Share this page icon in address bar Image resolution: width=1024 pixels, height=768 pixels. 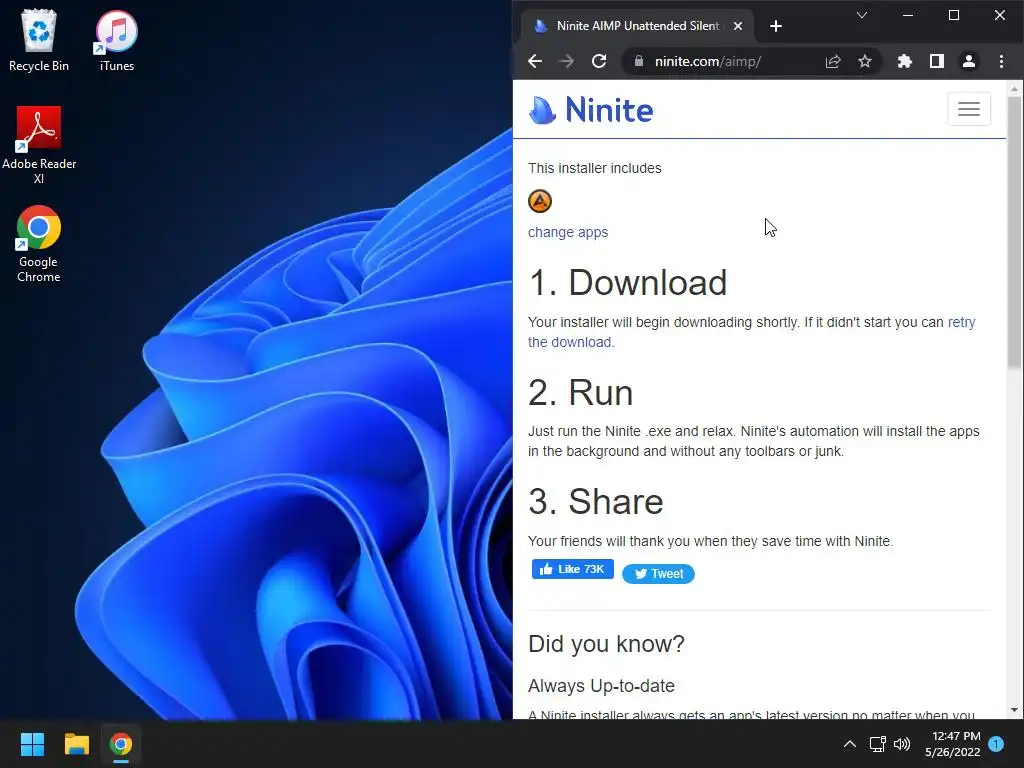coord(833,61)
